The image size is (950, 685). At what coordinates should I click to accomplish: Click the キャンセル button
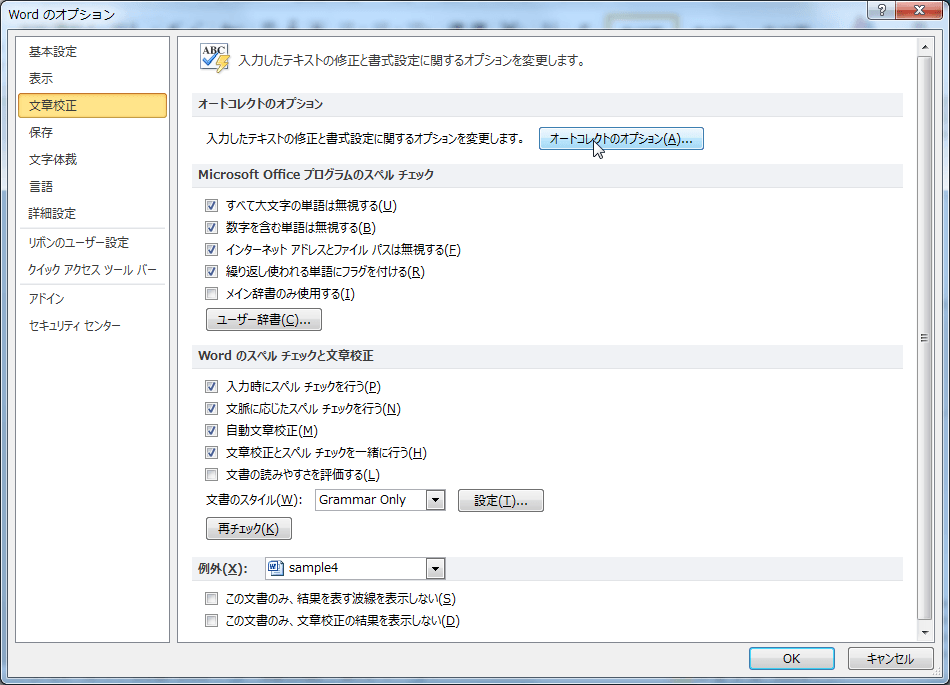click(x=890, y=658)
